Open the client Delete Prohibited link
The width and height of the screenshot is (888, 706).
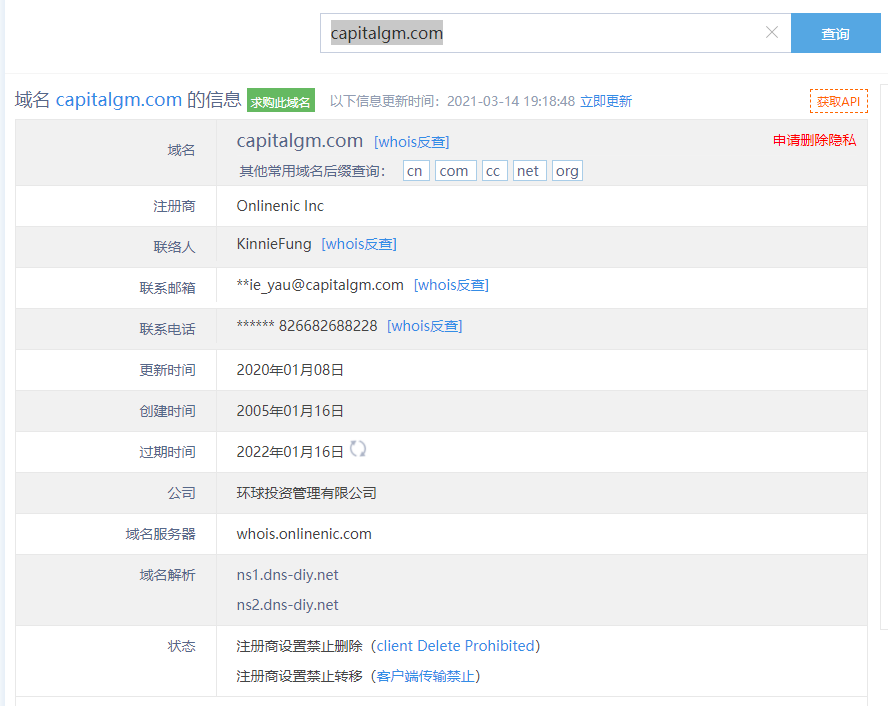pyautogui.click(x=456, y=646)
